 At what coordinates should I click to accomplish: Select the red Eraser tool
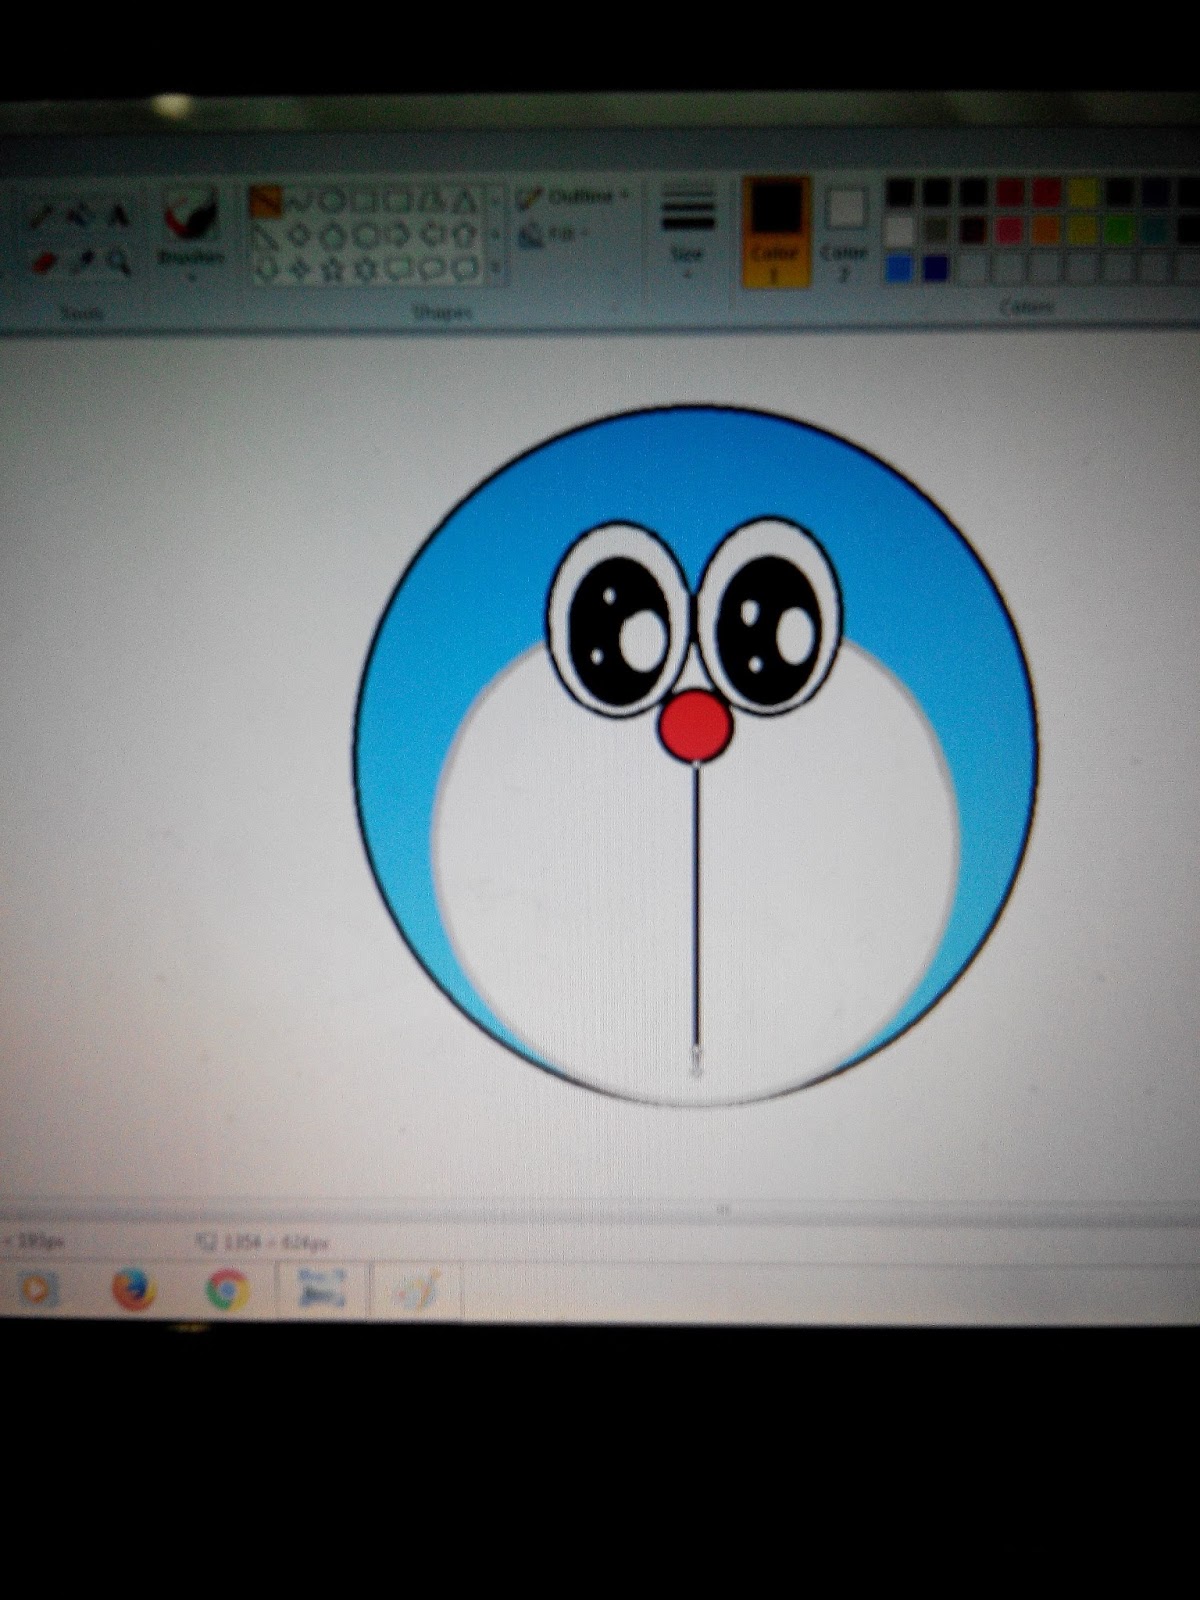pos(44,262)
